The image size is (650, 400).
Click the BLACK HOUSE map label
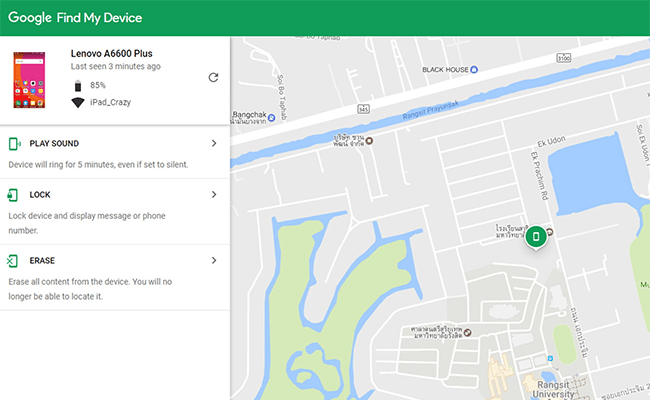445,70
